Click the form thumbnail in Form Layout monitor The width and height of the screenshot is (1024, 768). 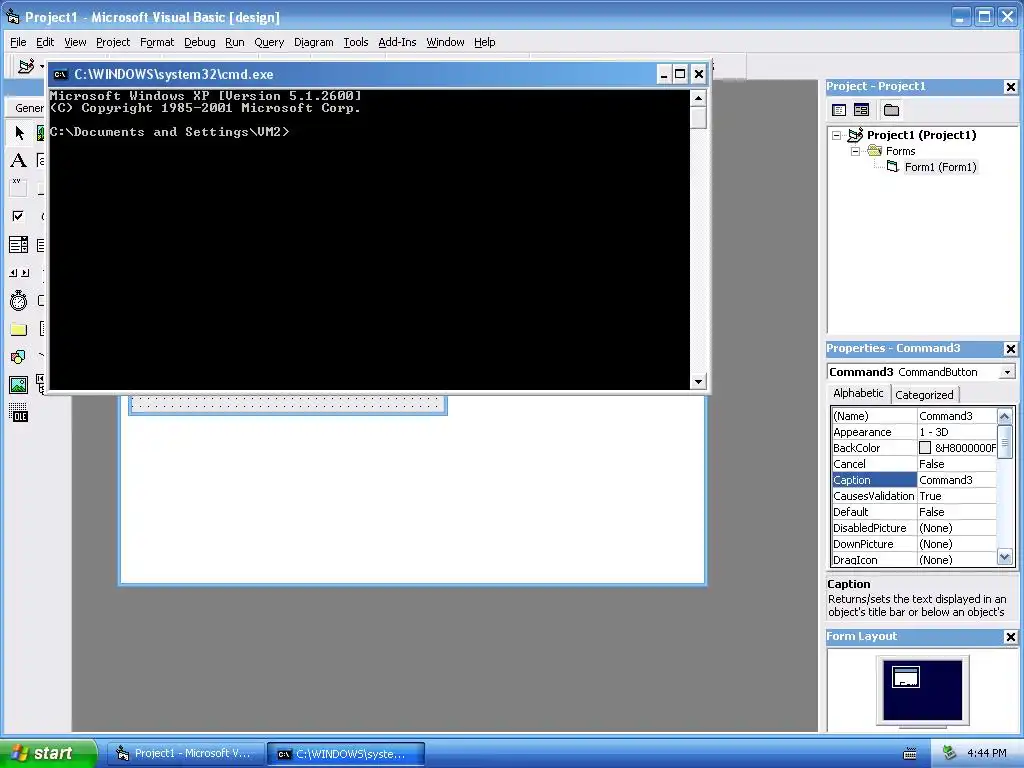[x=906, y=677]
